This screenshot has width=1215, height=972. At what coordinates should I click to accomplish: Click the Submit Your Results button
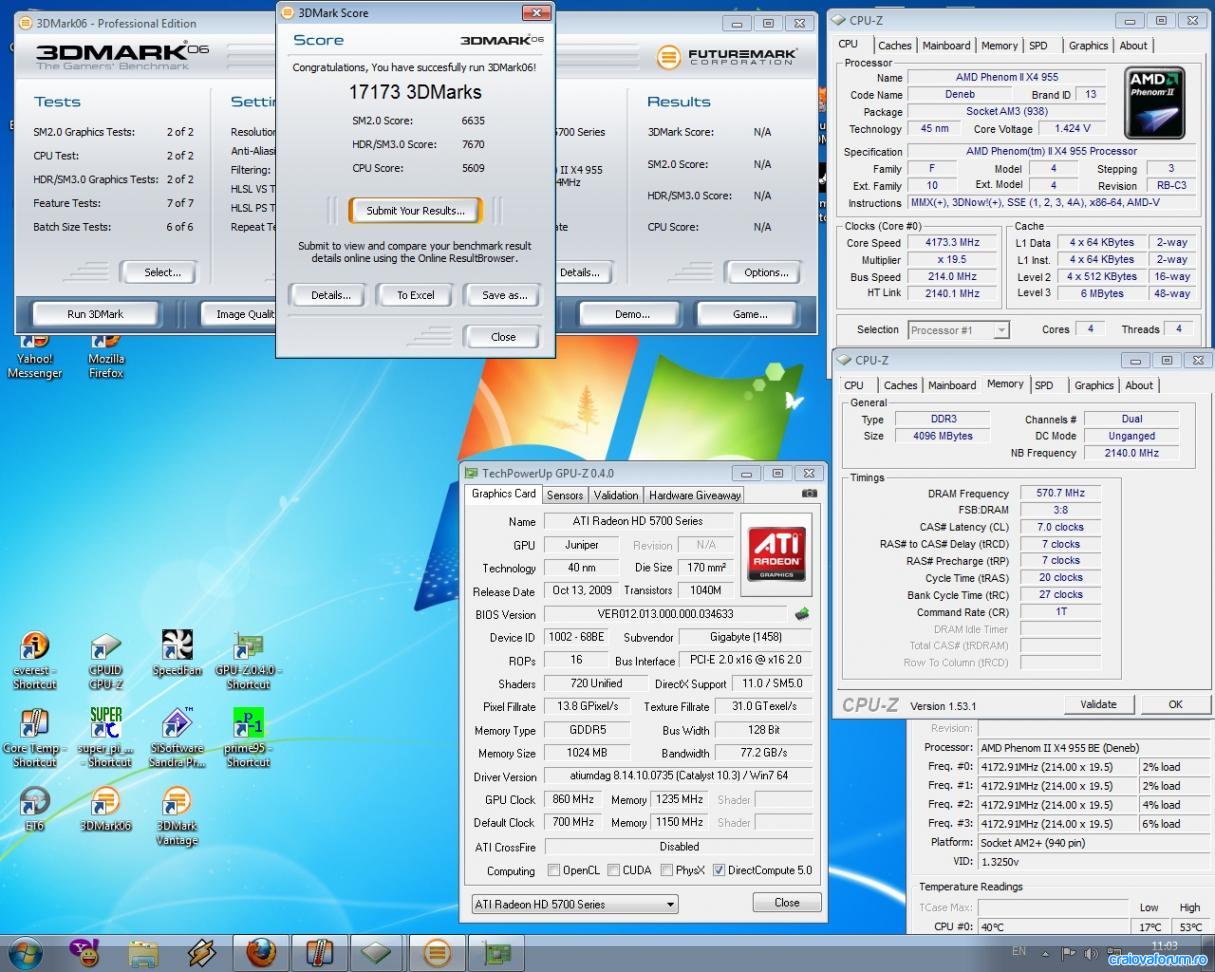pyautogui.click(x=415, y=211)
